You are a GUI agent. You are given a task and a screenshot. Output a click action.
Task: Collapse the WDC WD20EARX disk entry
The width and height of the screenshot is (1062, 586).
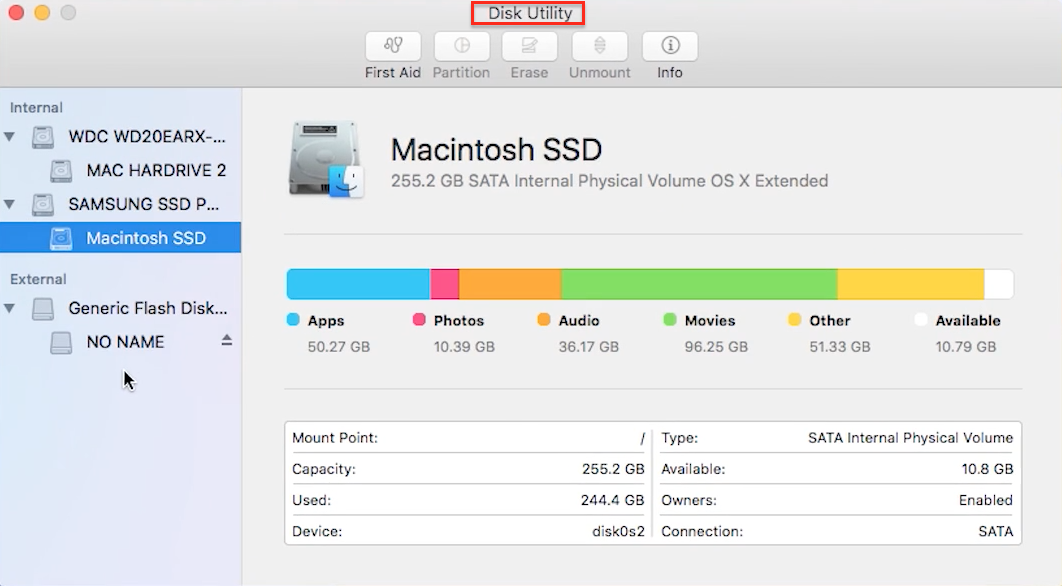[x=10, y=136]
